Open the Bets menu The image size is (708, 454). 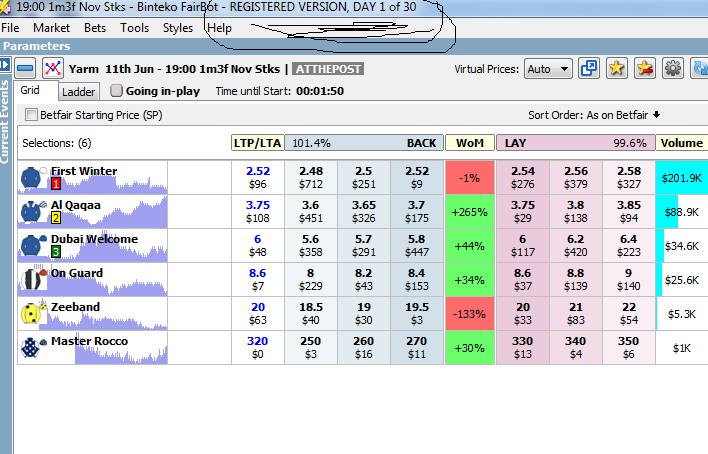click(x=95, y=28)
